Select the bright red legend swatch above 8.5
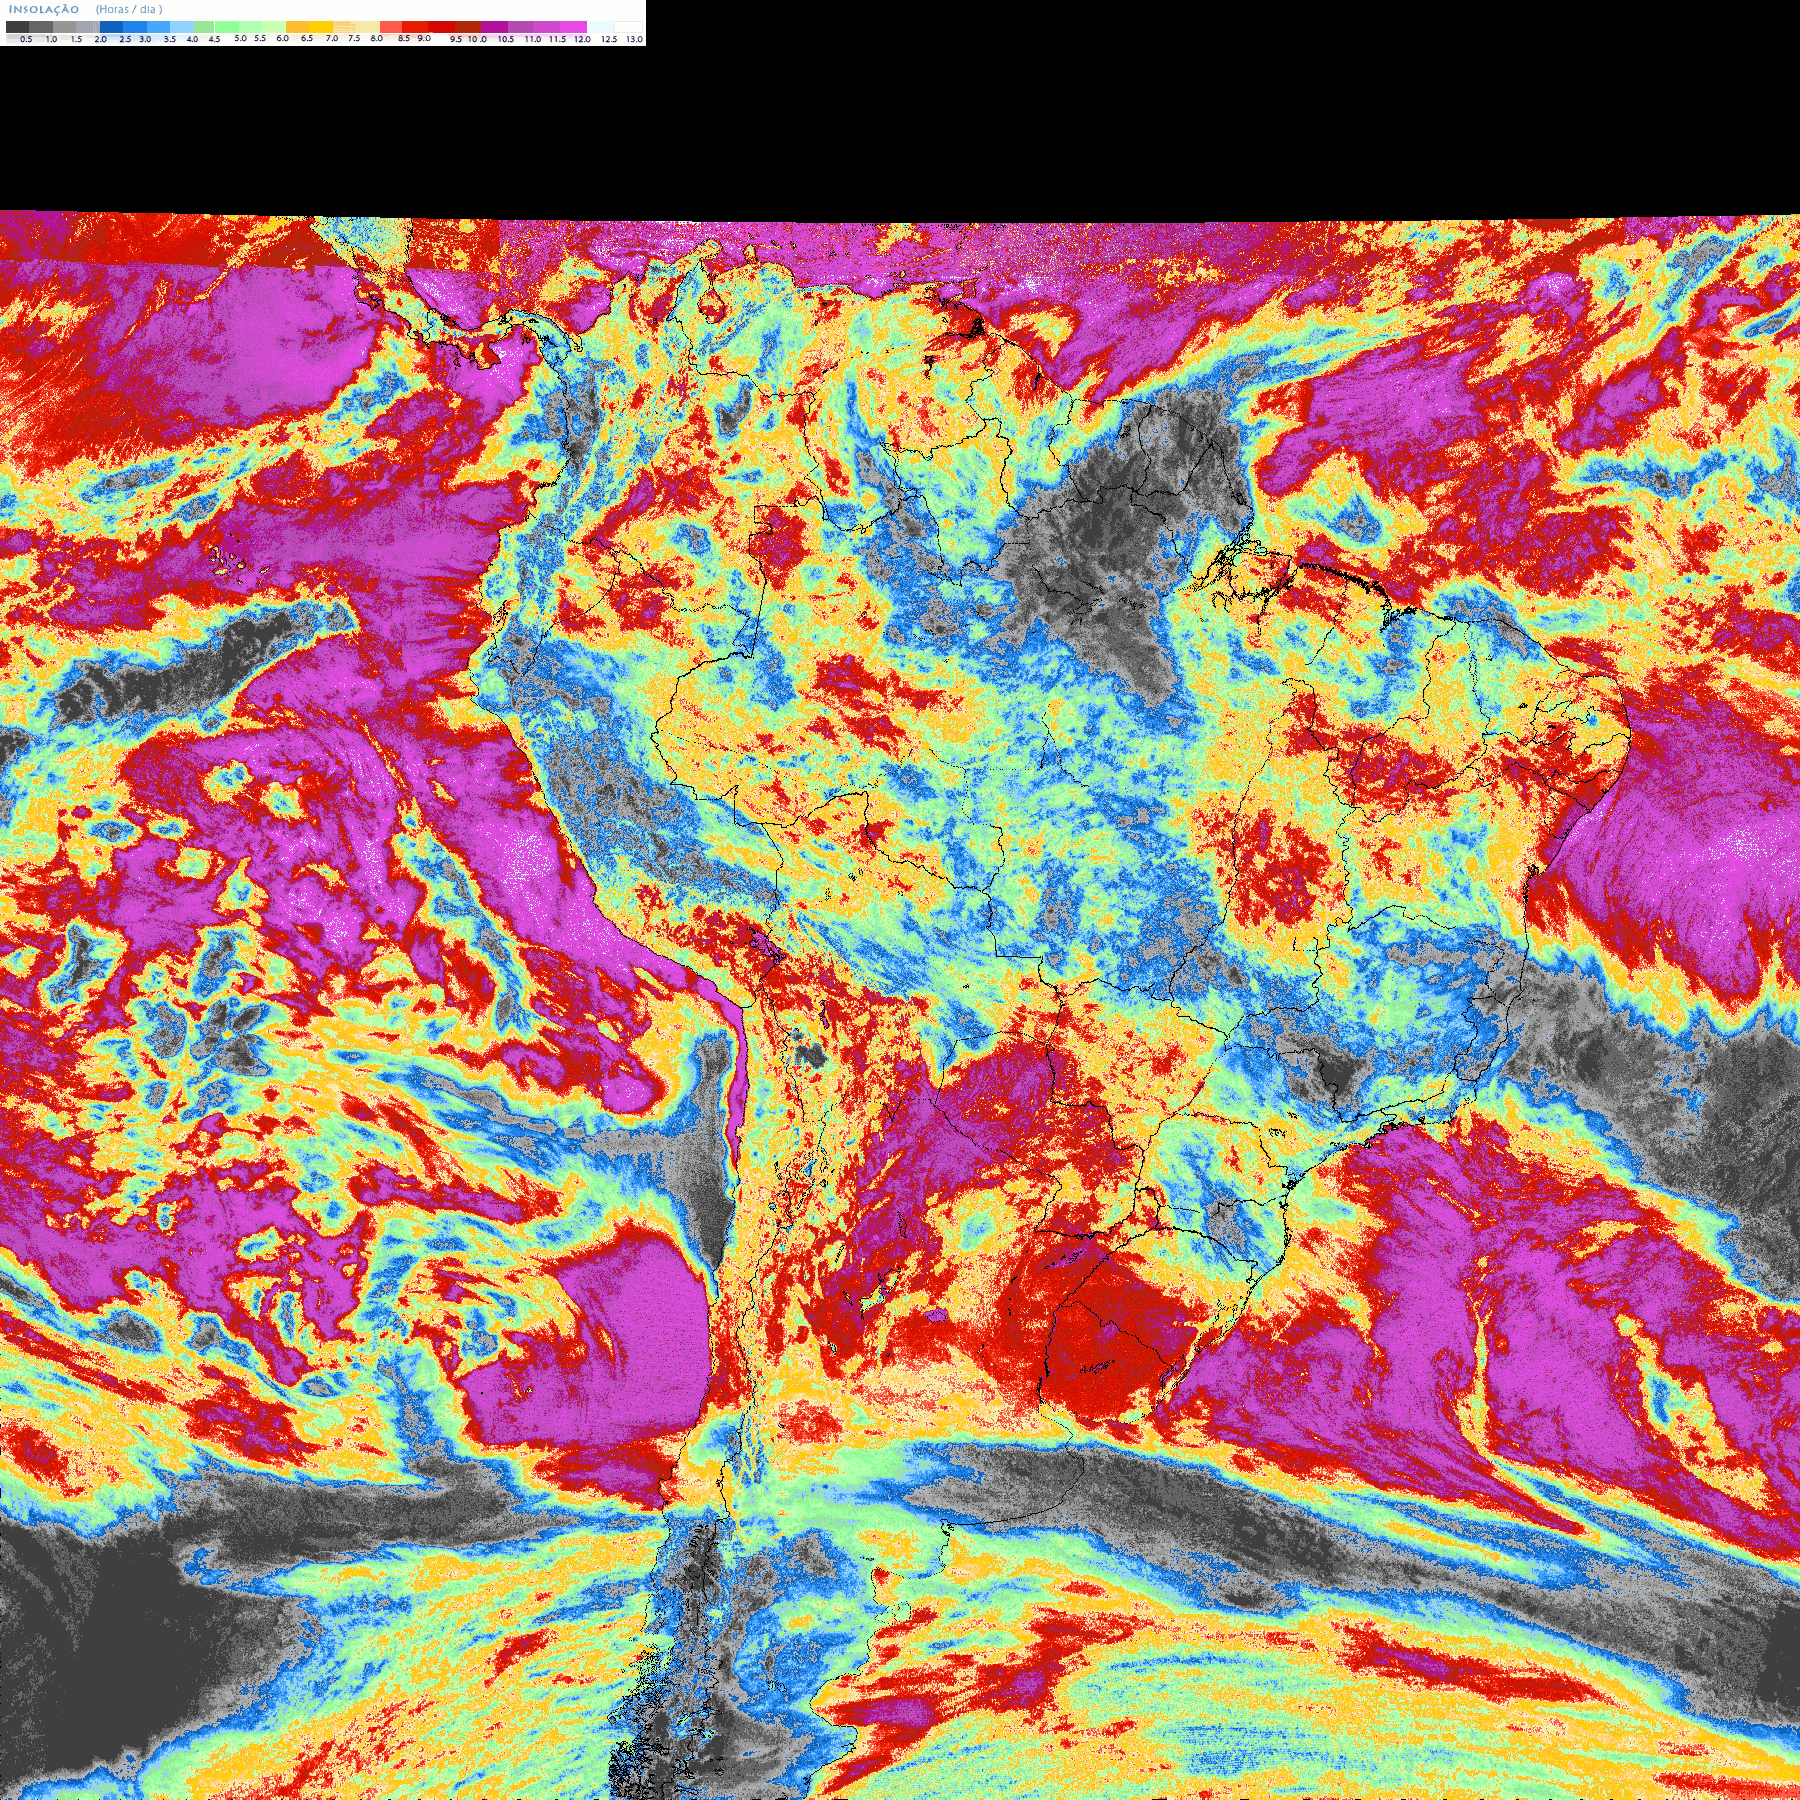The height and width of the screenshot is (1800, 1800). coord(415,27)
